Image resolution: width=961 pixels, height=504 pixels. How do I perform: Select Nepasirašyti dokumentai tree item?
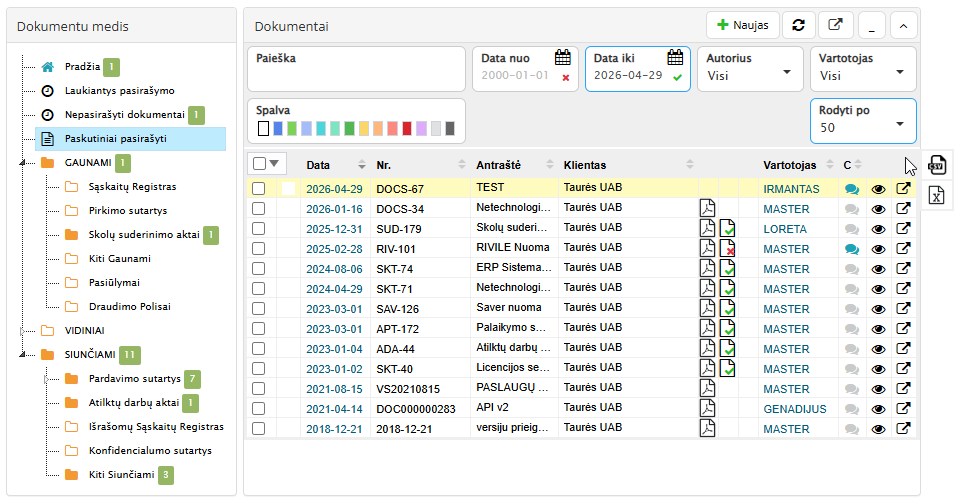pos(124,115)
